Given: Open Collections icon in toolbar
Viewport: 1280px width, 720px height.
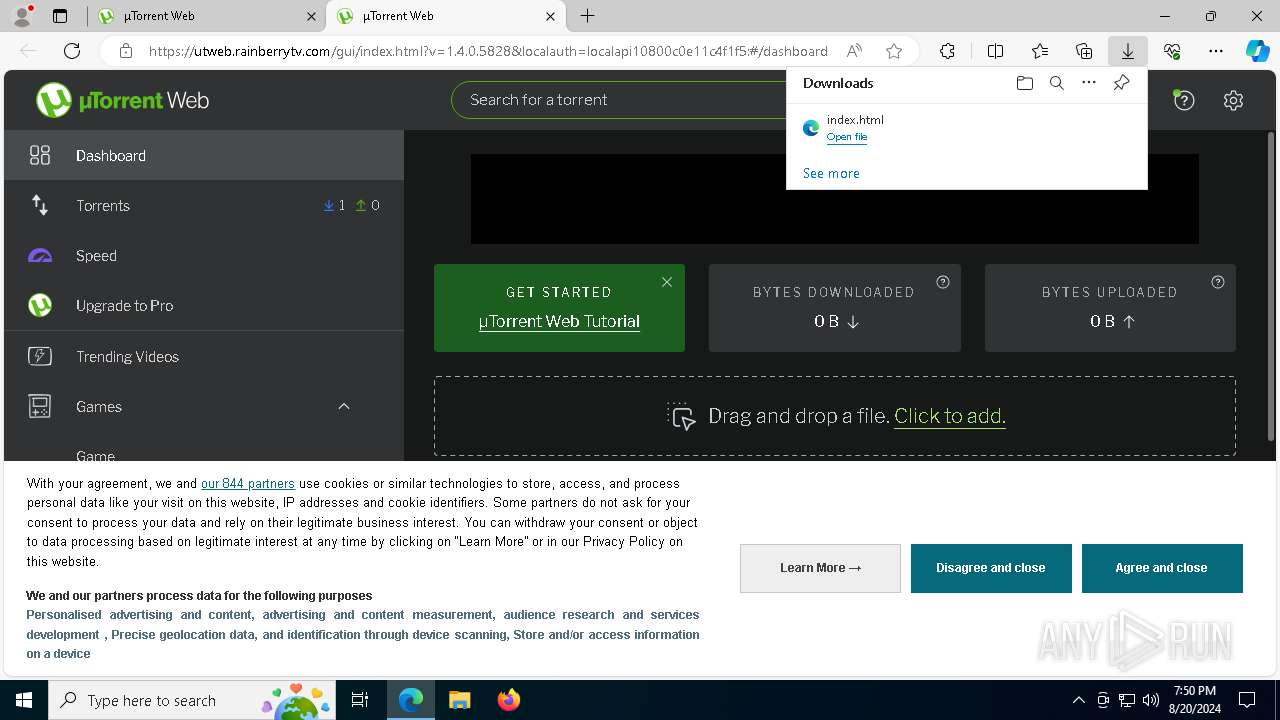Looking at the screenshot, I should coord(1084,51).
